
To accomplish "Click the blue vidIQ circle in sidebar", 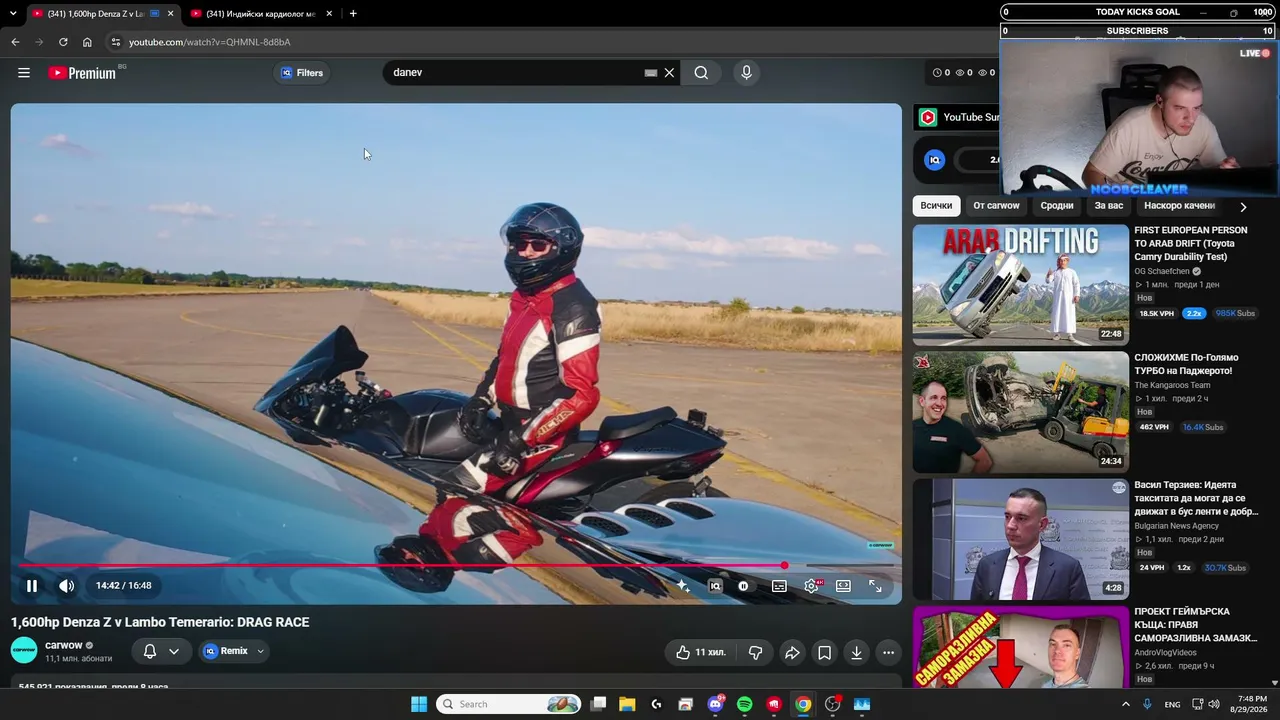I will click(x=934, y=160).
